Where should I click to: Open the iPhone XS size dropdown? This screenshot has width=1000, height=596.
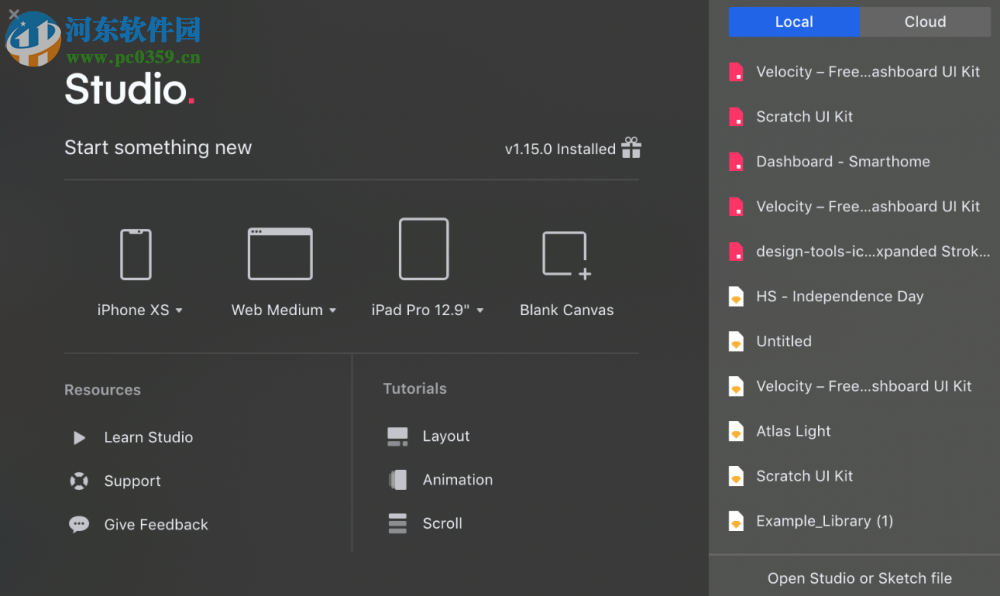pos(179,310)
